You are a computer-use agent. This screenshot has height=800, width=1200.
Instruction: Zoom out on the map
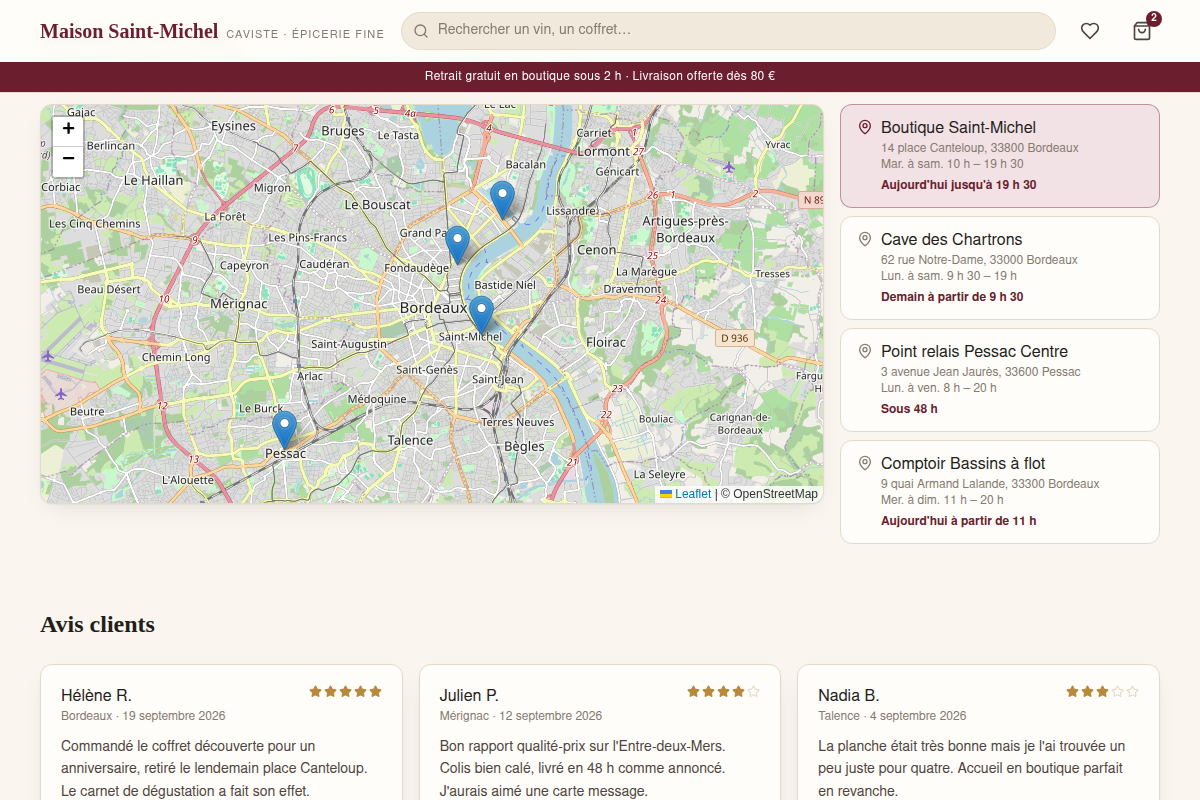(x=68, y=160)
